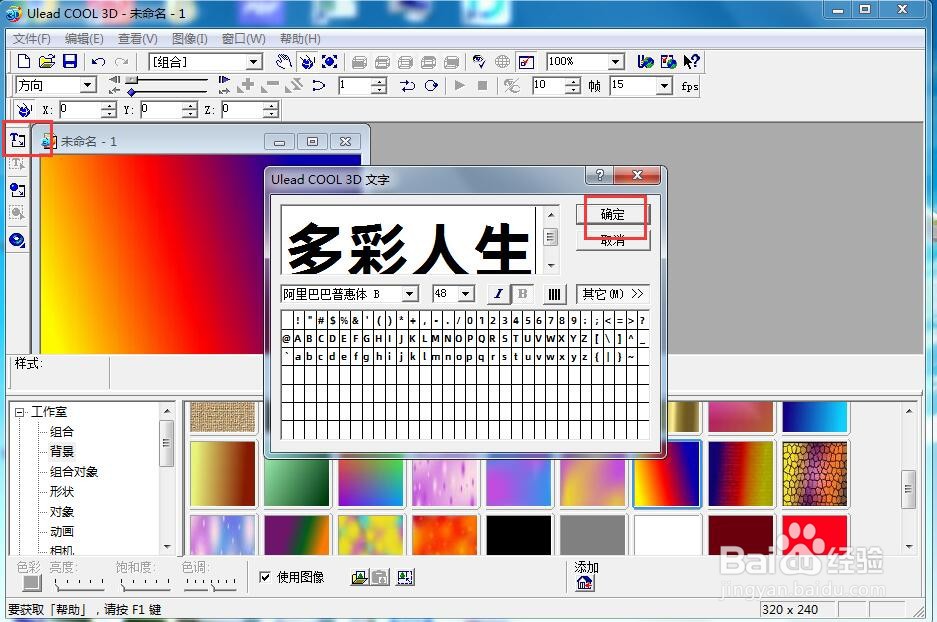This screenshot has width=937, height=622.
Task: Open the 15 fps frame rate dropdown
Action: [664, 86]
